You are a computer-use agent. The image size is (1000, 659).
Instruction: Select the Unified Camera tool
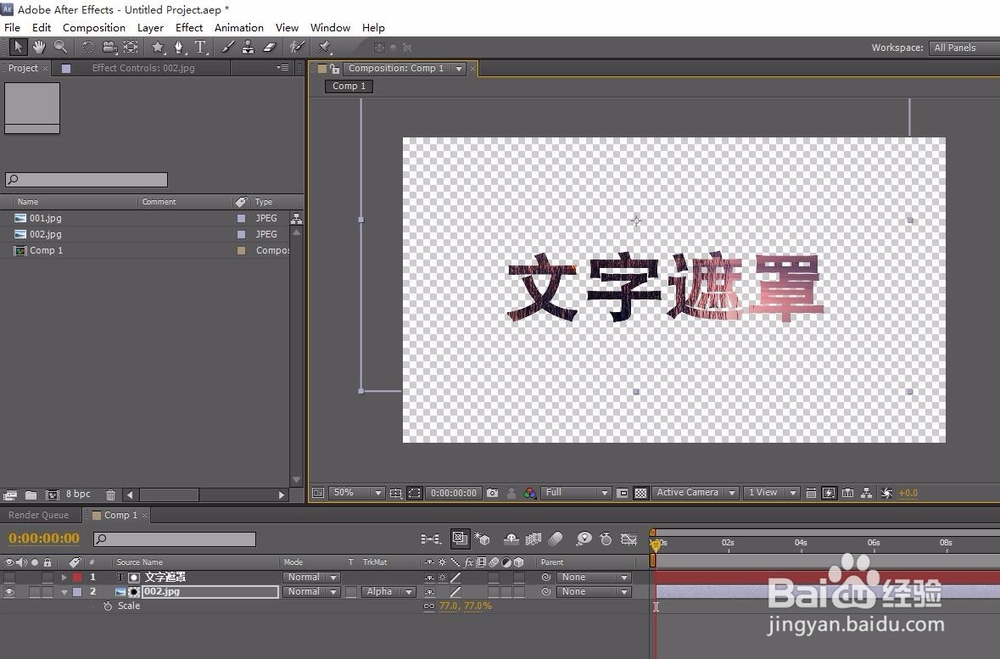click(x=110, y=47)
